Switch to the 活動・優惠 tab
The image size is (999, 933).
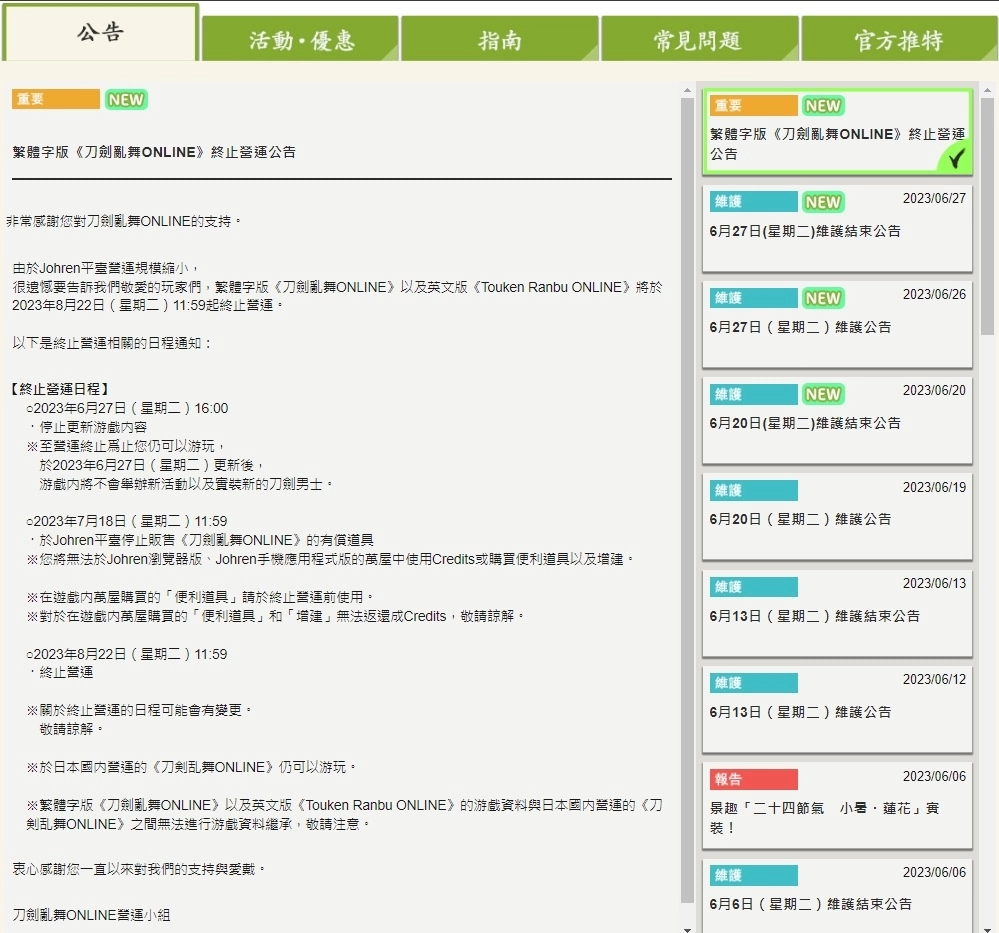[x=298, y=36]
